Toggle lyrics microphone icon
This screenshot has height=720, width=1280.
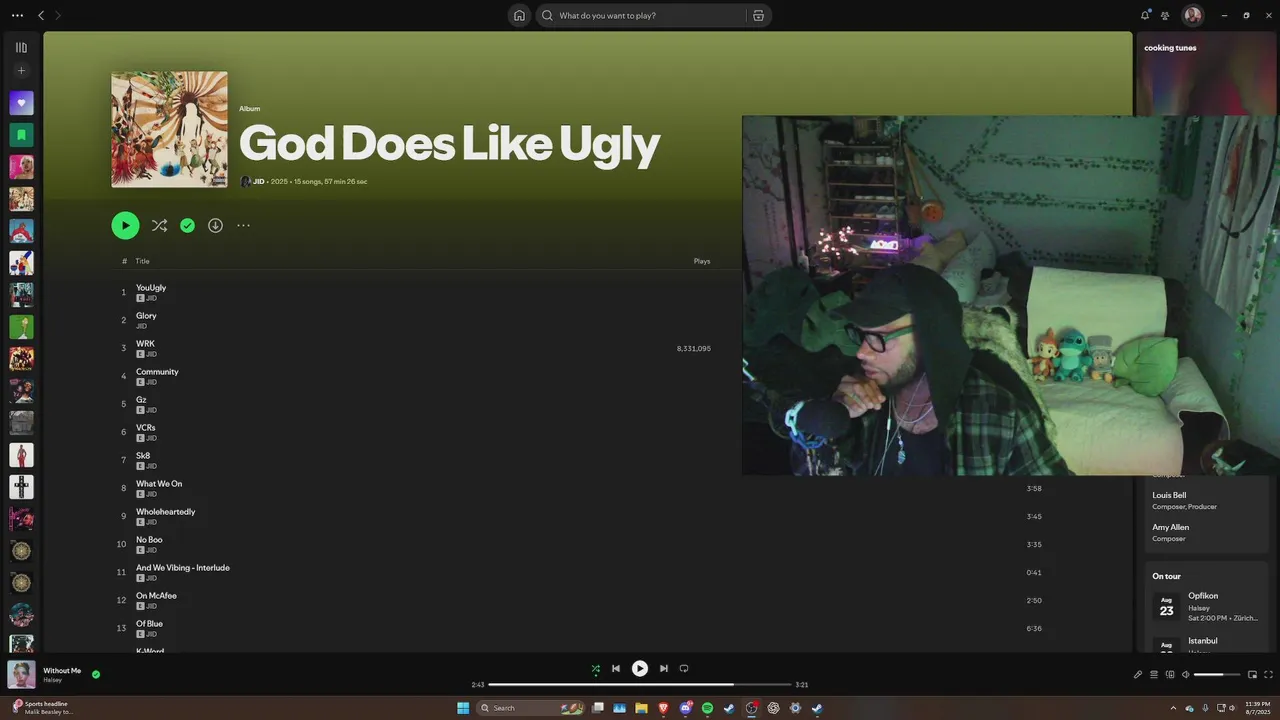(x=1138, y=674)
